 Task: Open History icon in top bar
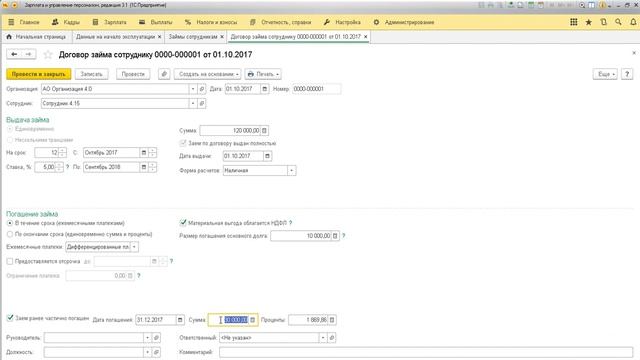[x=603, y=22]
